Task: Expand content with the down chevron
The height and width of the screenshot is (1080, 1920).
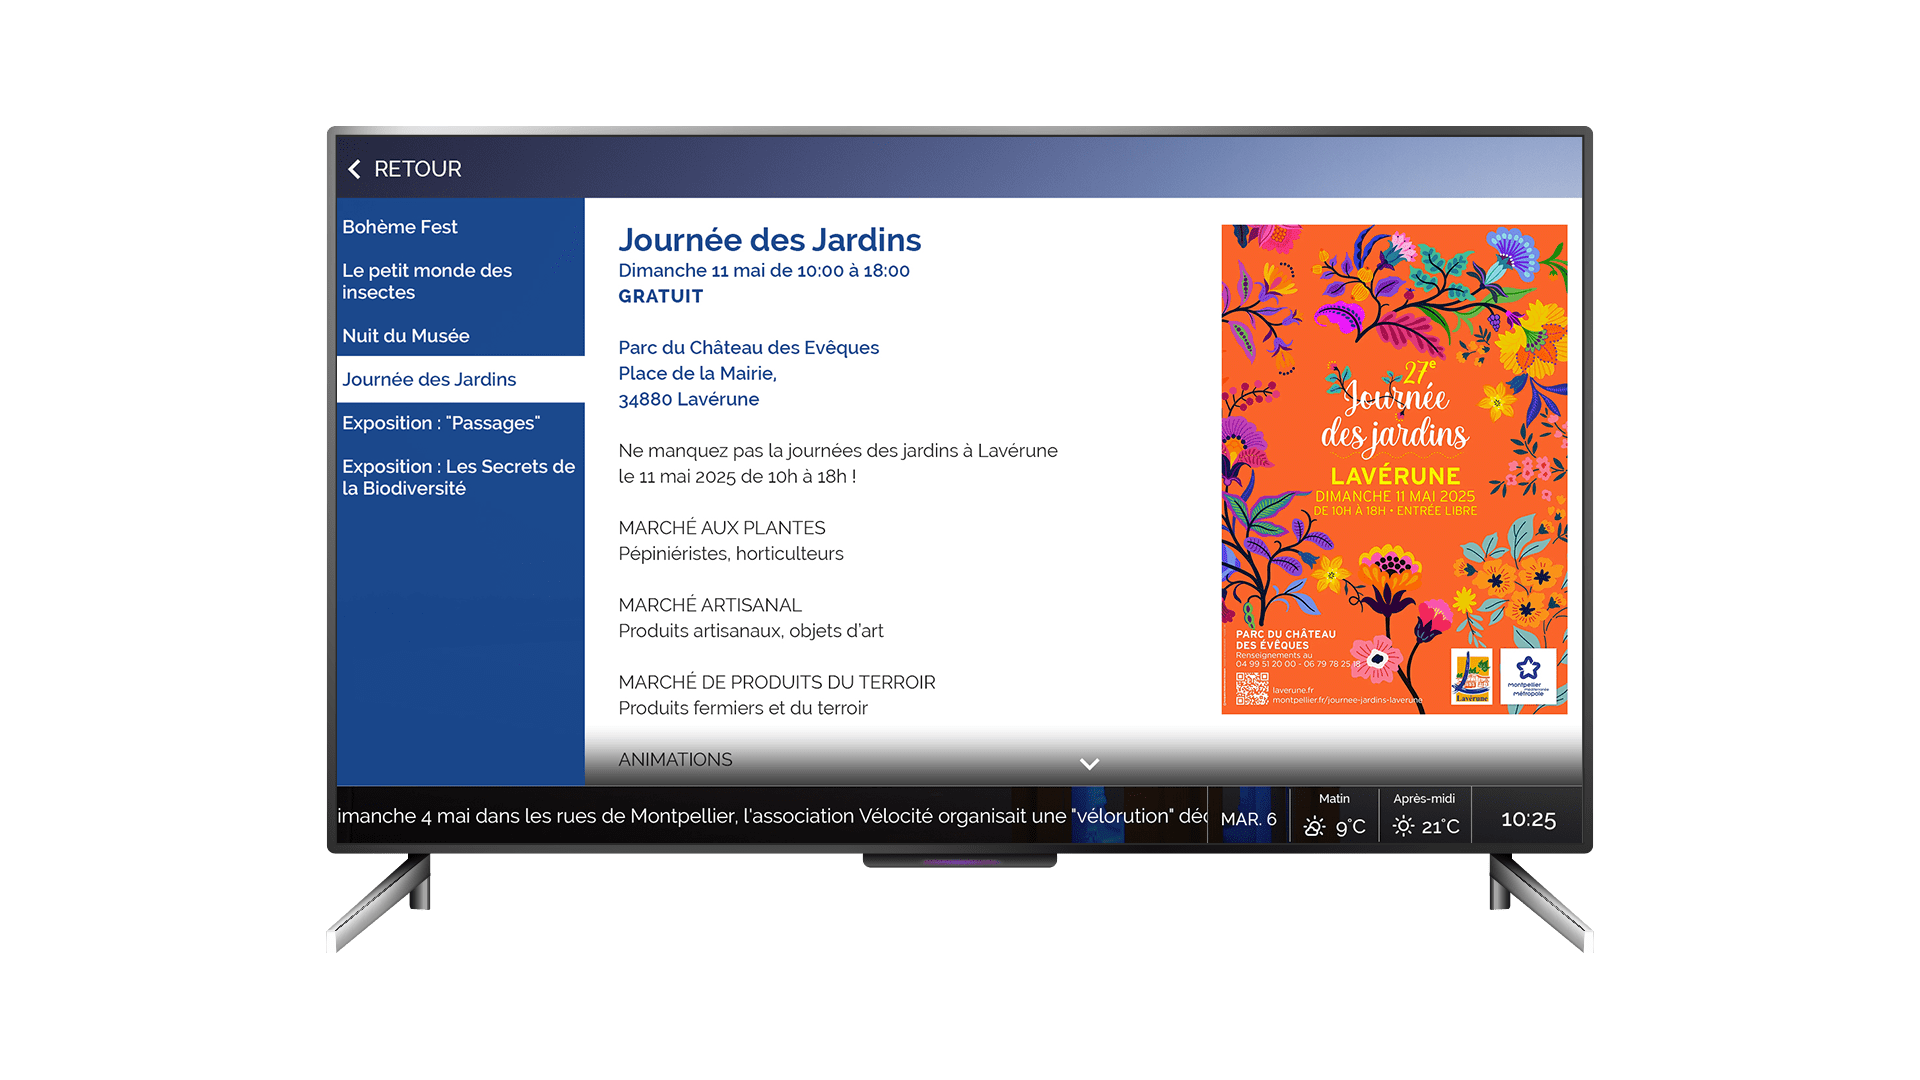Action: (1089, 764)
